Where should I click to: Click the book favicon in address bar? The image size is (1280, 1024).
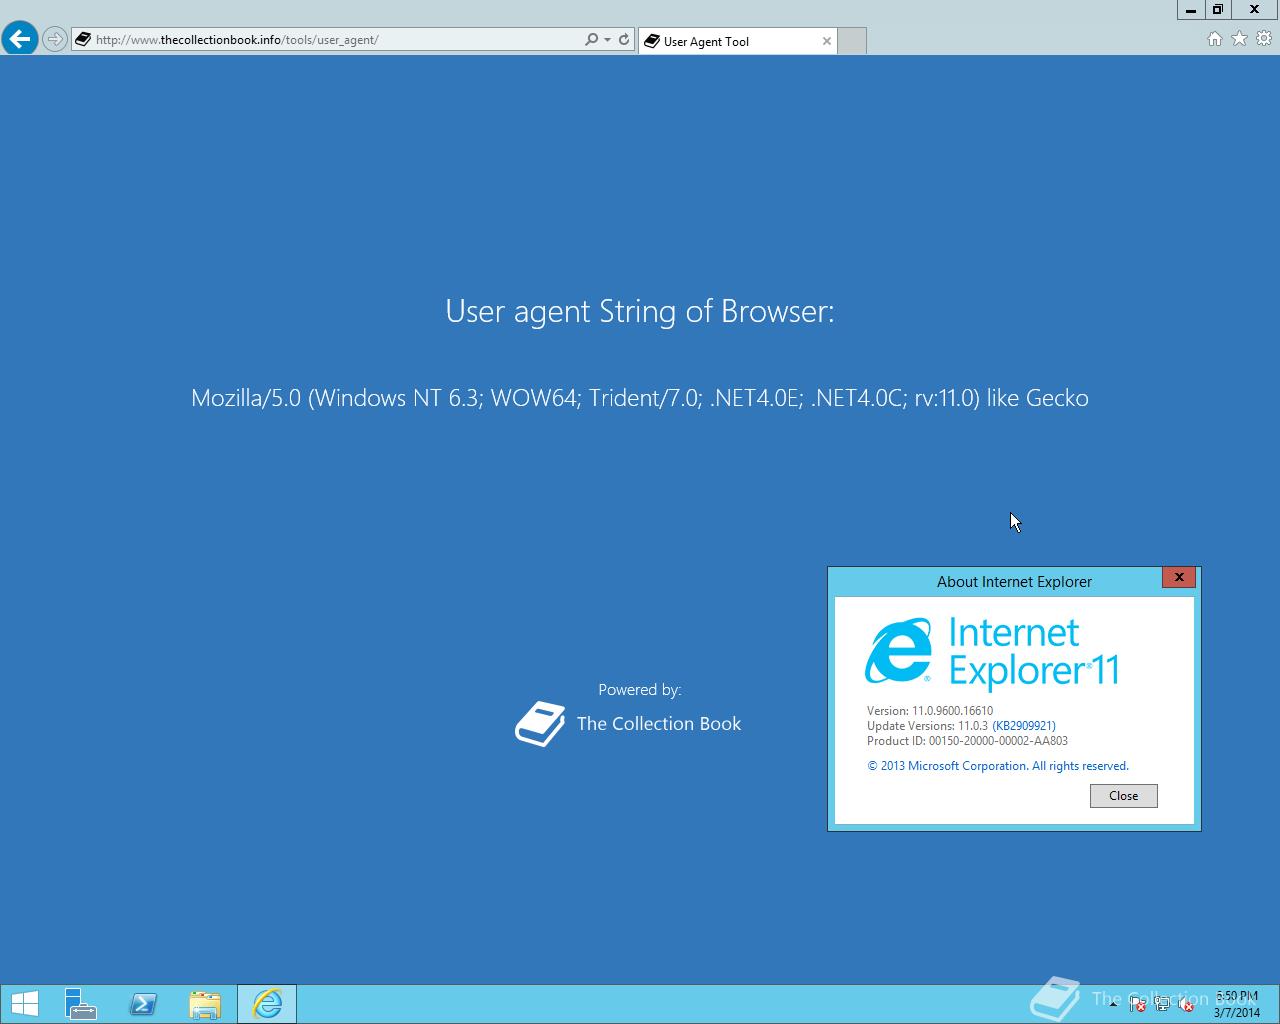click(x=83, y=40)
